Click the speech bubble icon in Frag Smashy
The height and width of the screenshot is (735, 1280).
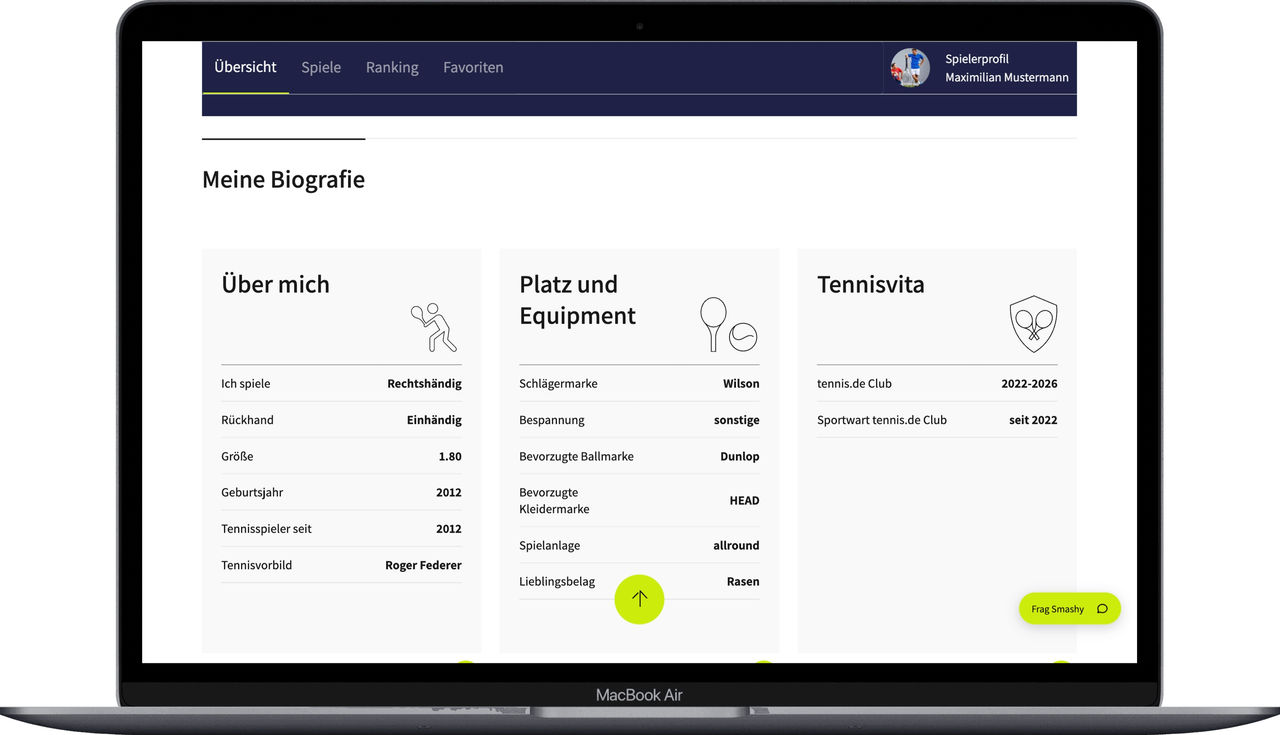1102,609
